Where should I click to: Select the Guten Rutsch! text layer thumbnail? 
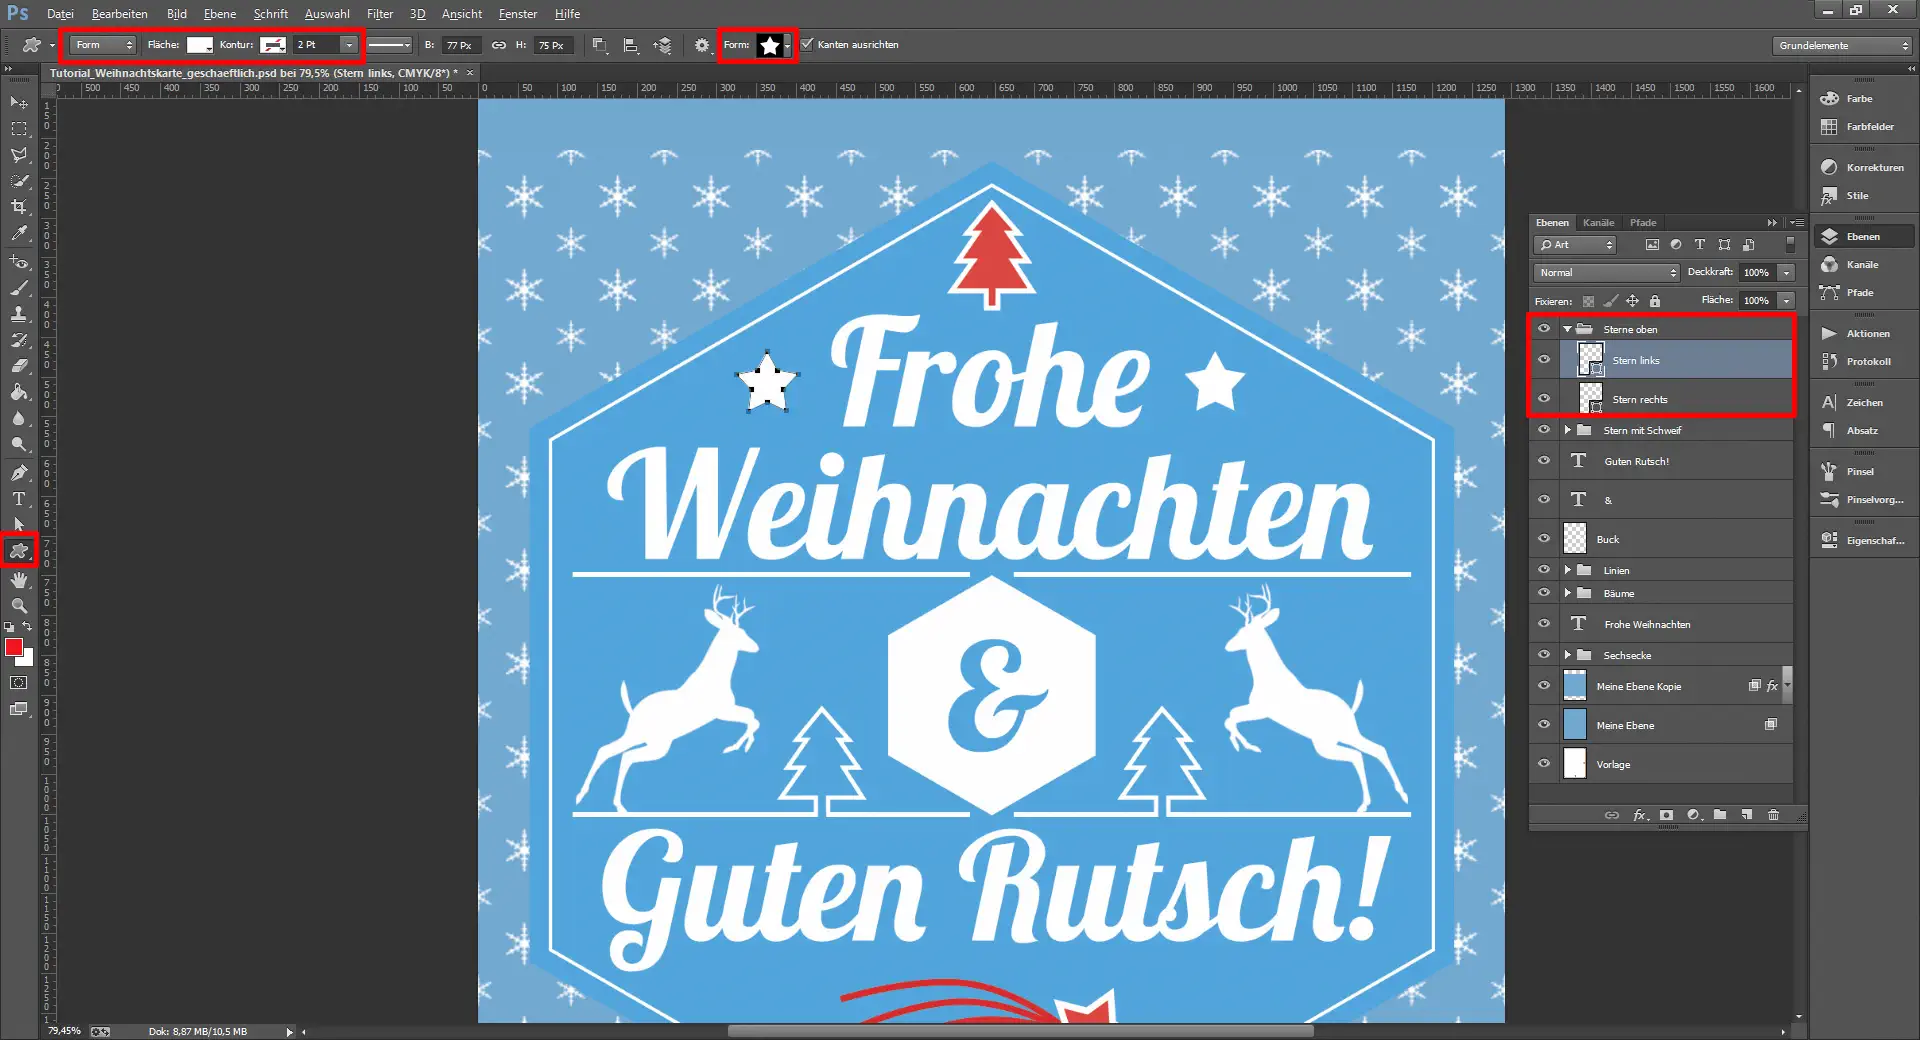tap(1578, 461)
